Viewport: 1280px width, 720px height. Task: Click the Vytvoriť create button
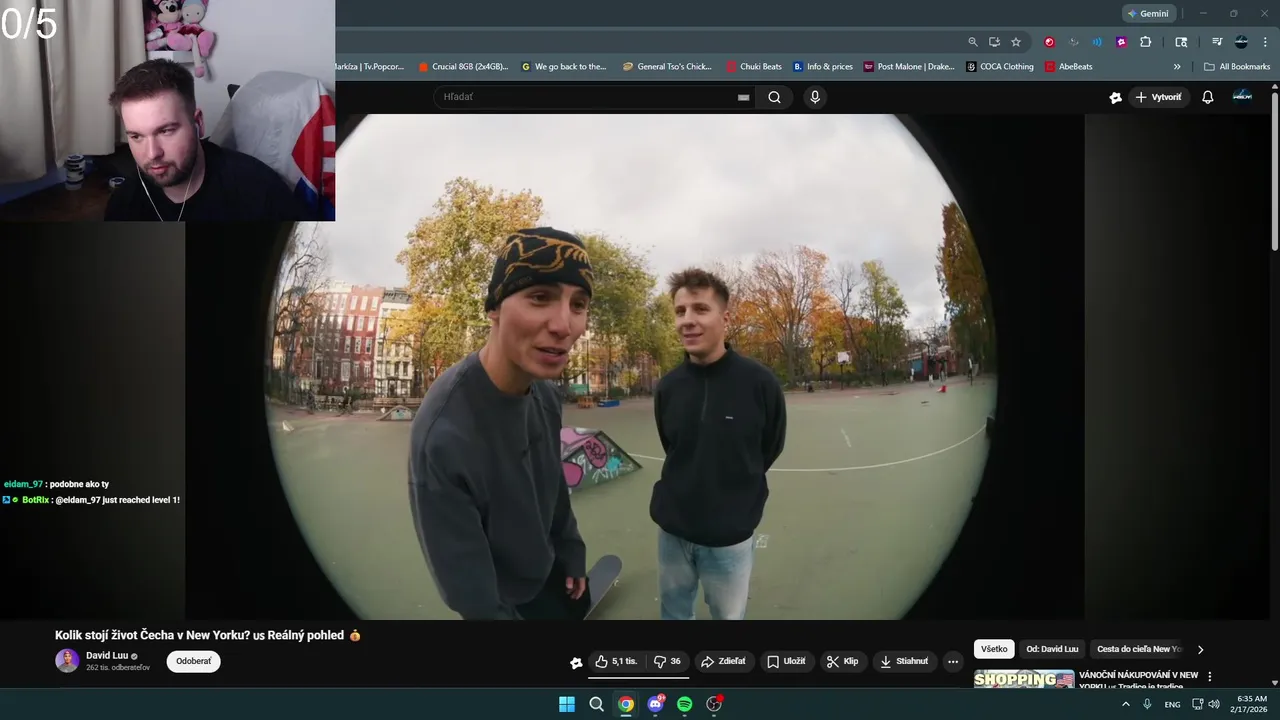[x=1158, y=97]
